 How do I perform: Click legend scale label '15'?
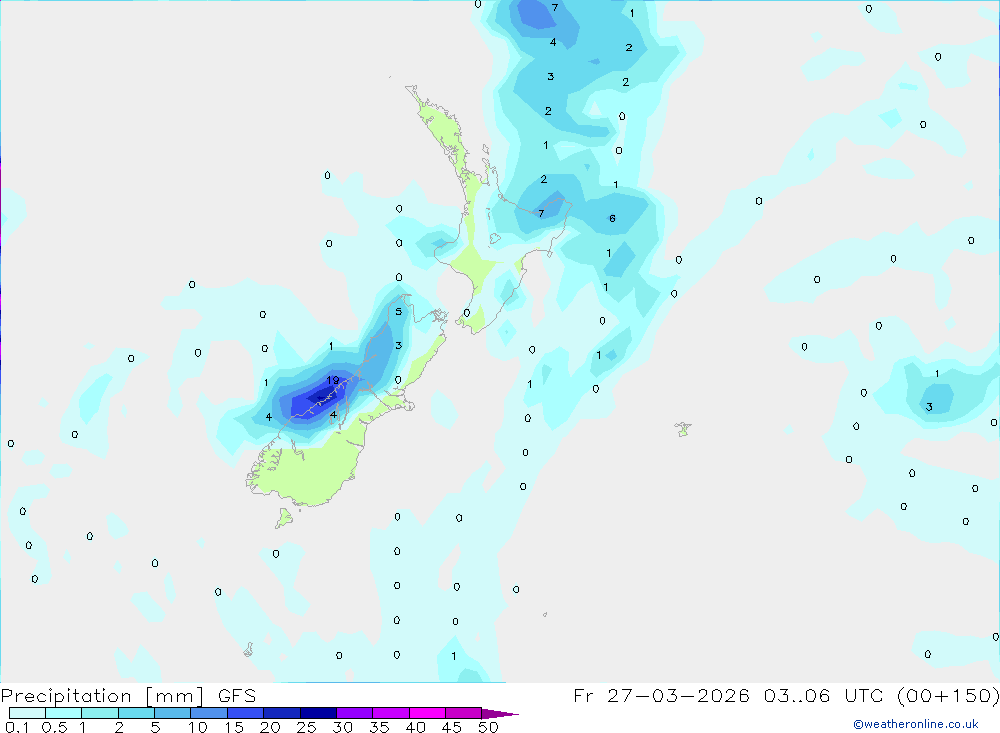click(x=234, y=727)
